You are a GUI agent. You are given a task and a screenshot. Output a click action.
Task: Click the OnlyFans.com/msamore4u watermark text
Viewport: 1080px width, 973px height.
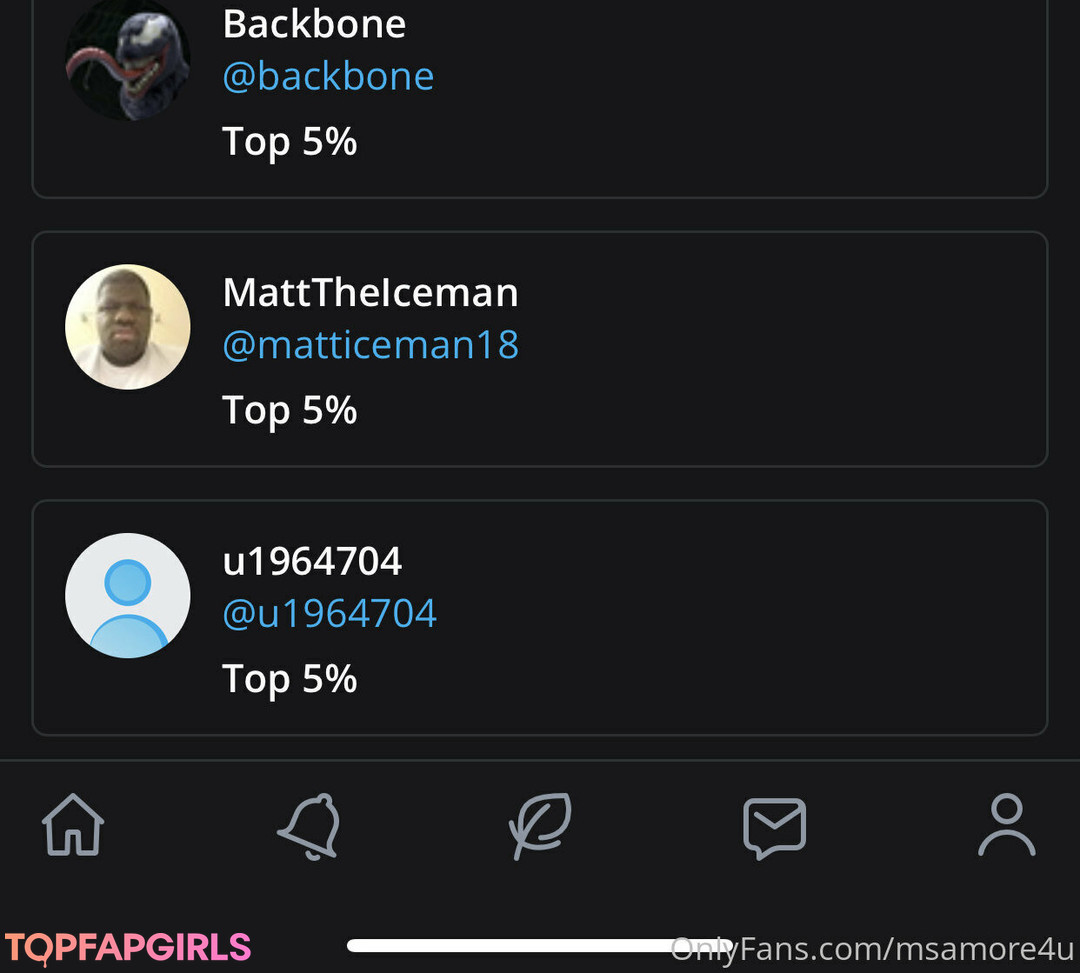(x=873, y=949)
